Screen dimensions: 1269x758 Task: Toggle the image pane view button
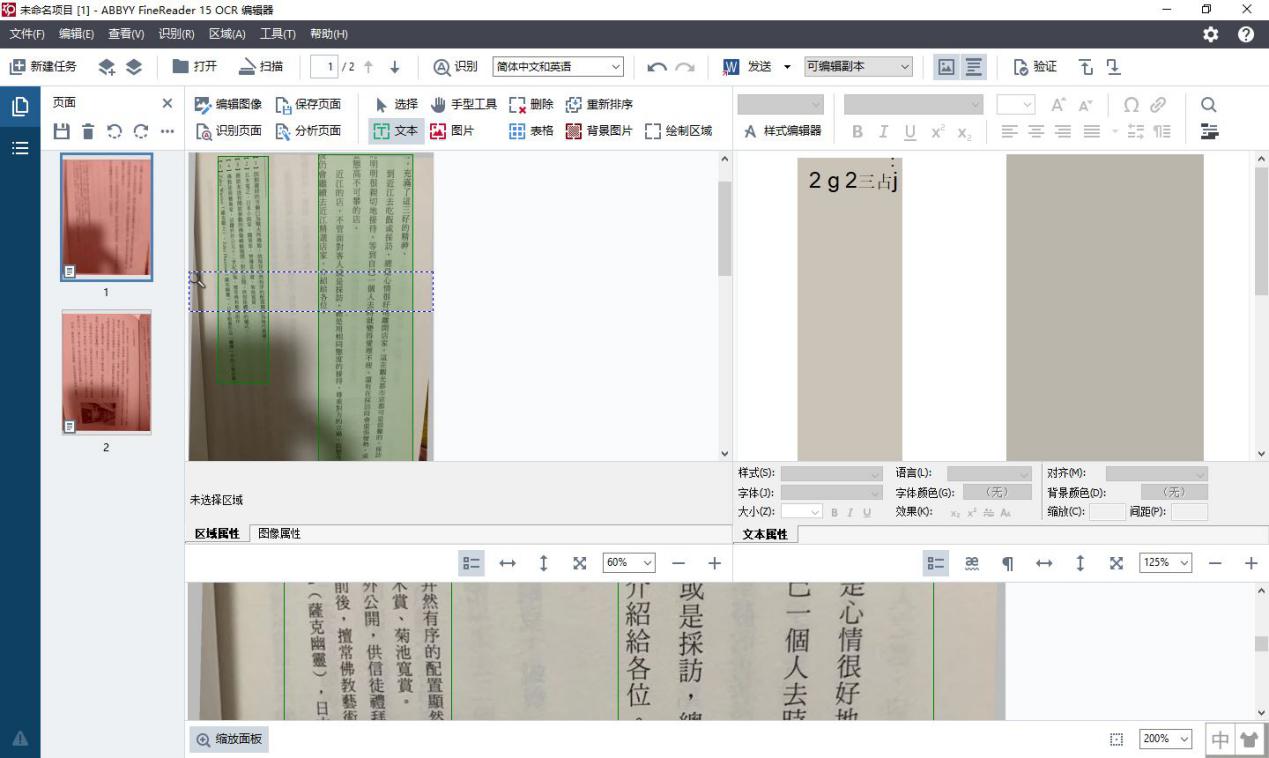click(x=944, y=67)
